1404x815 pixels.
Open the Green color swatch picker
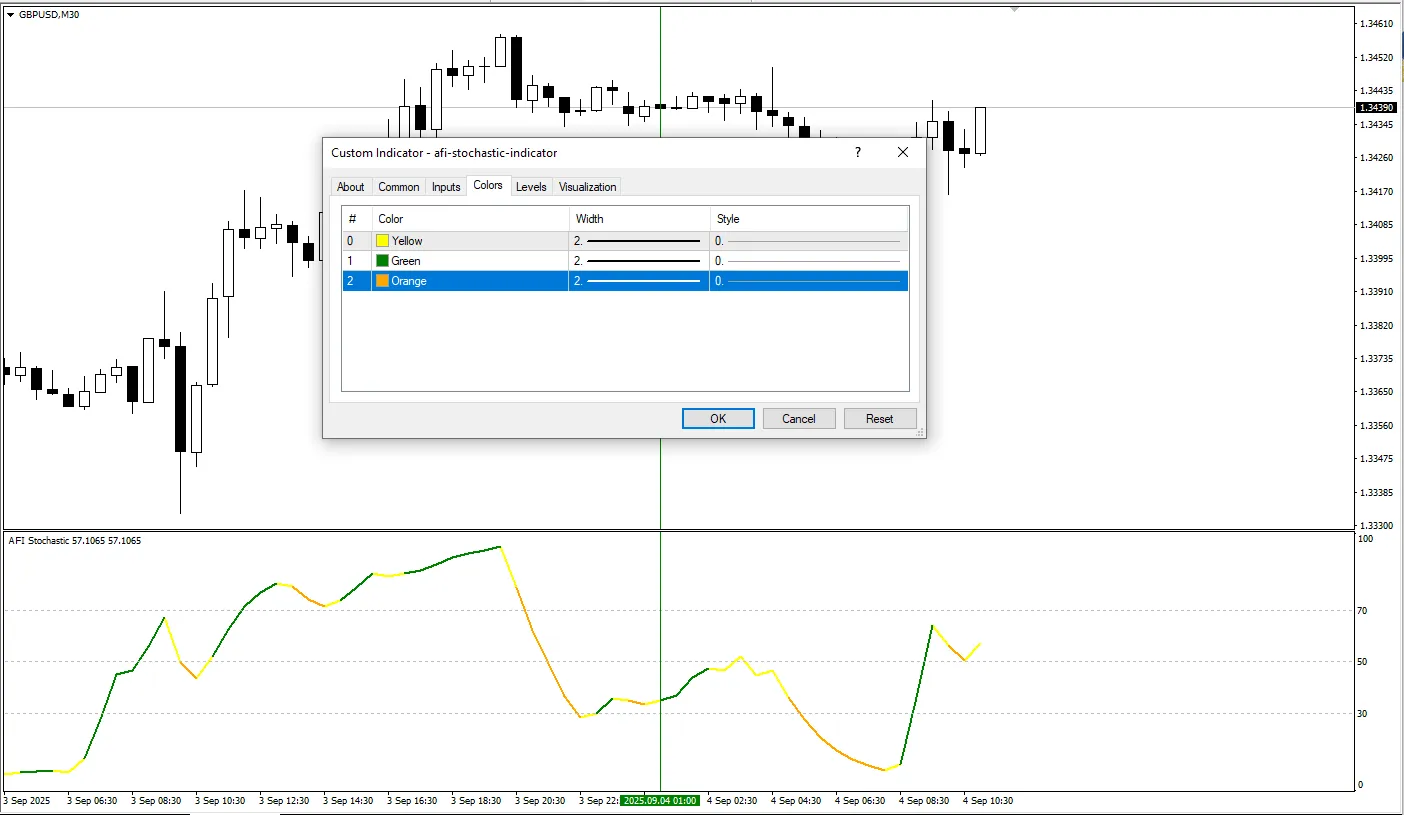(x=381, y=260)
